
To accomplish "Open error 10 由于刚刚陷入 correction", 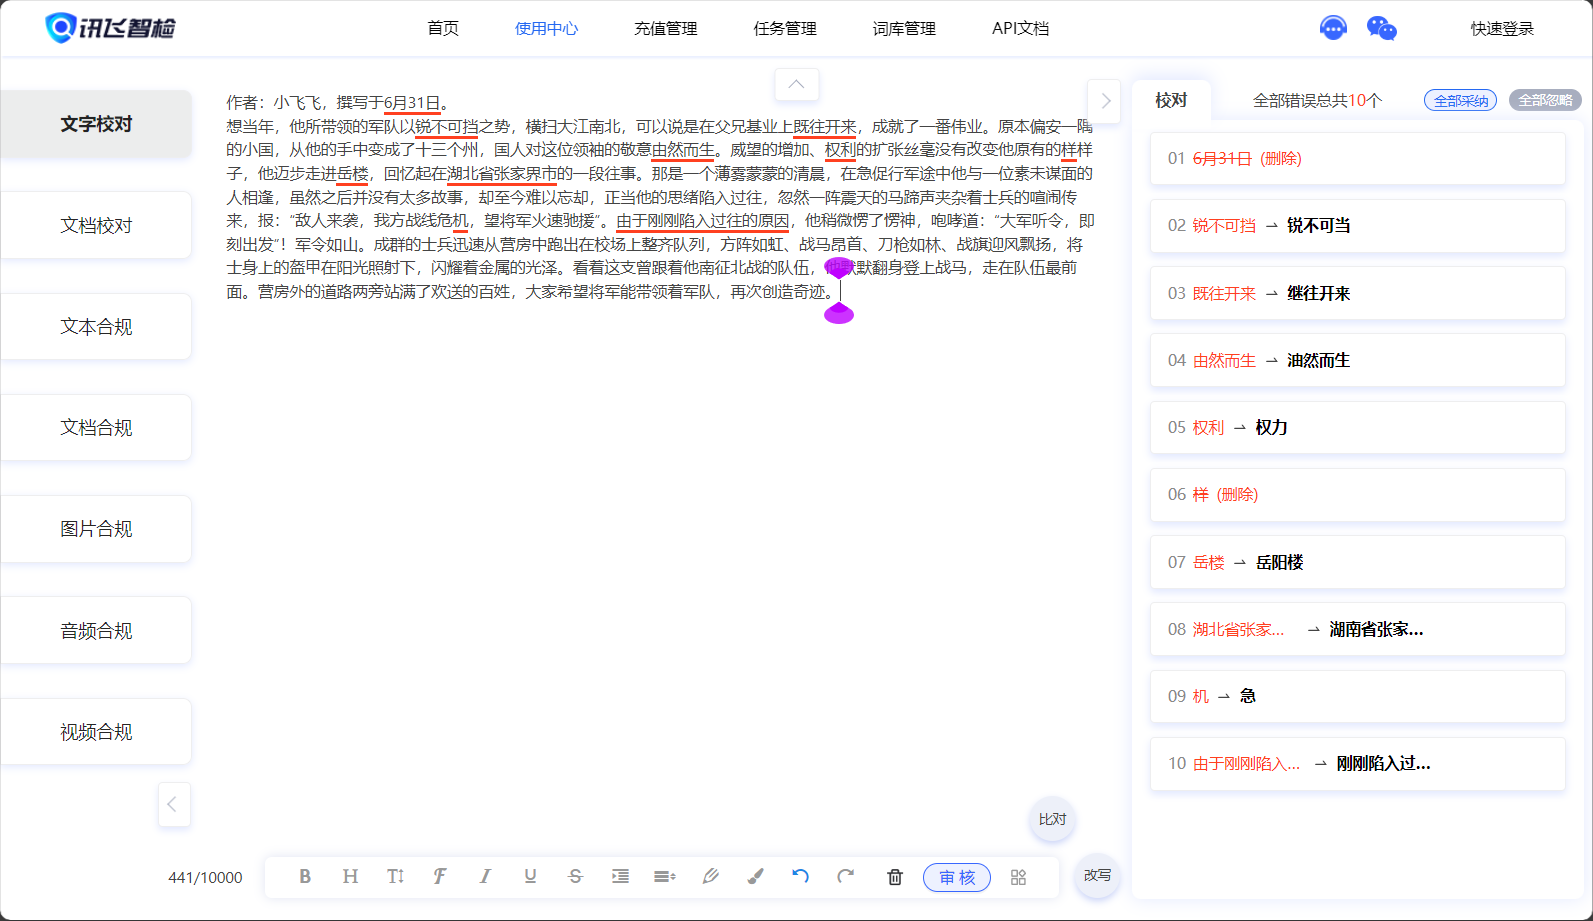I will (1358, 763).
